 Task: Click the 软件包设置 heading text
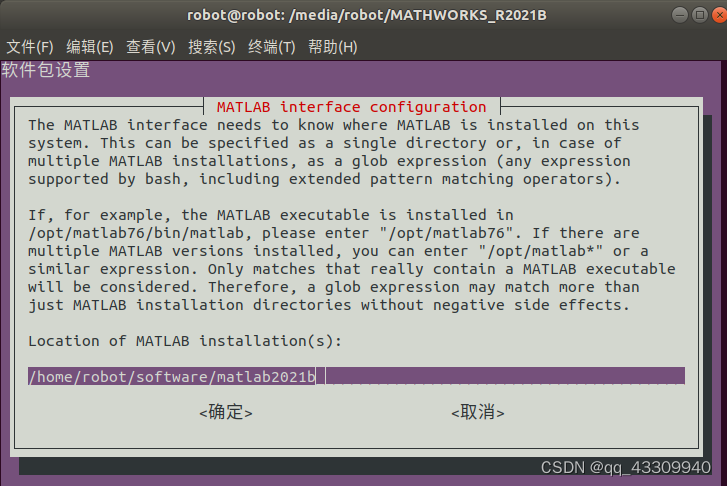[x=46, y=70]
